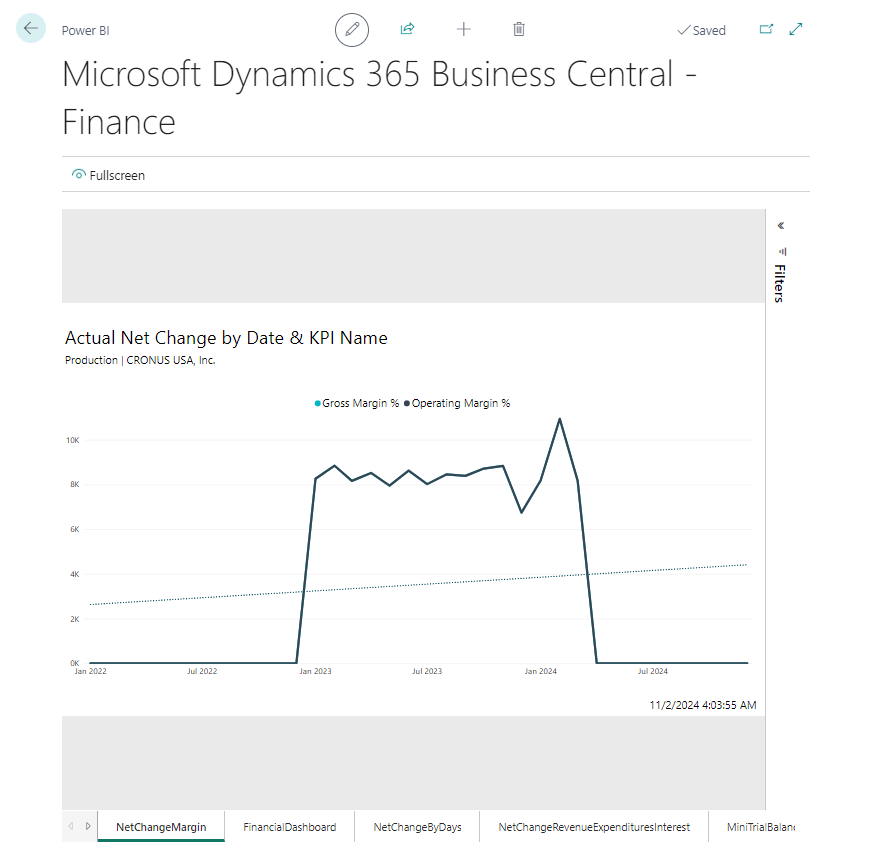Screen dimensions: 869x868
Task: Click the share icon
Action: [407, 30]
